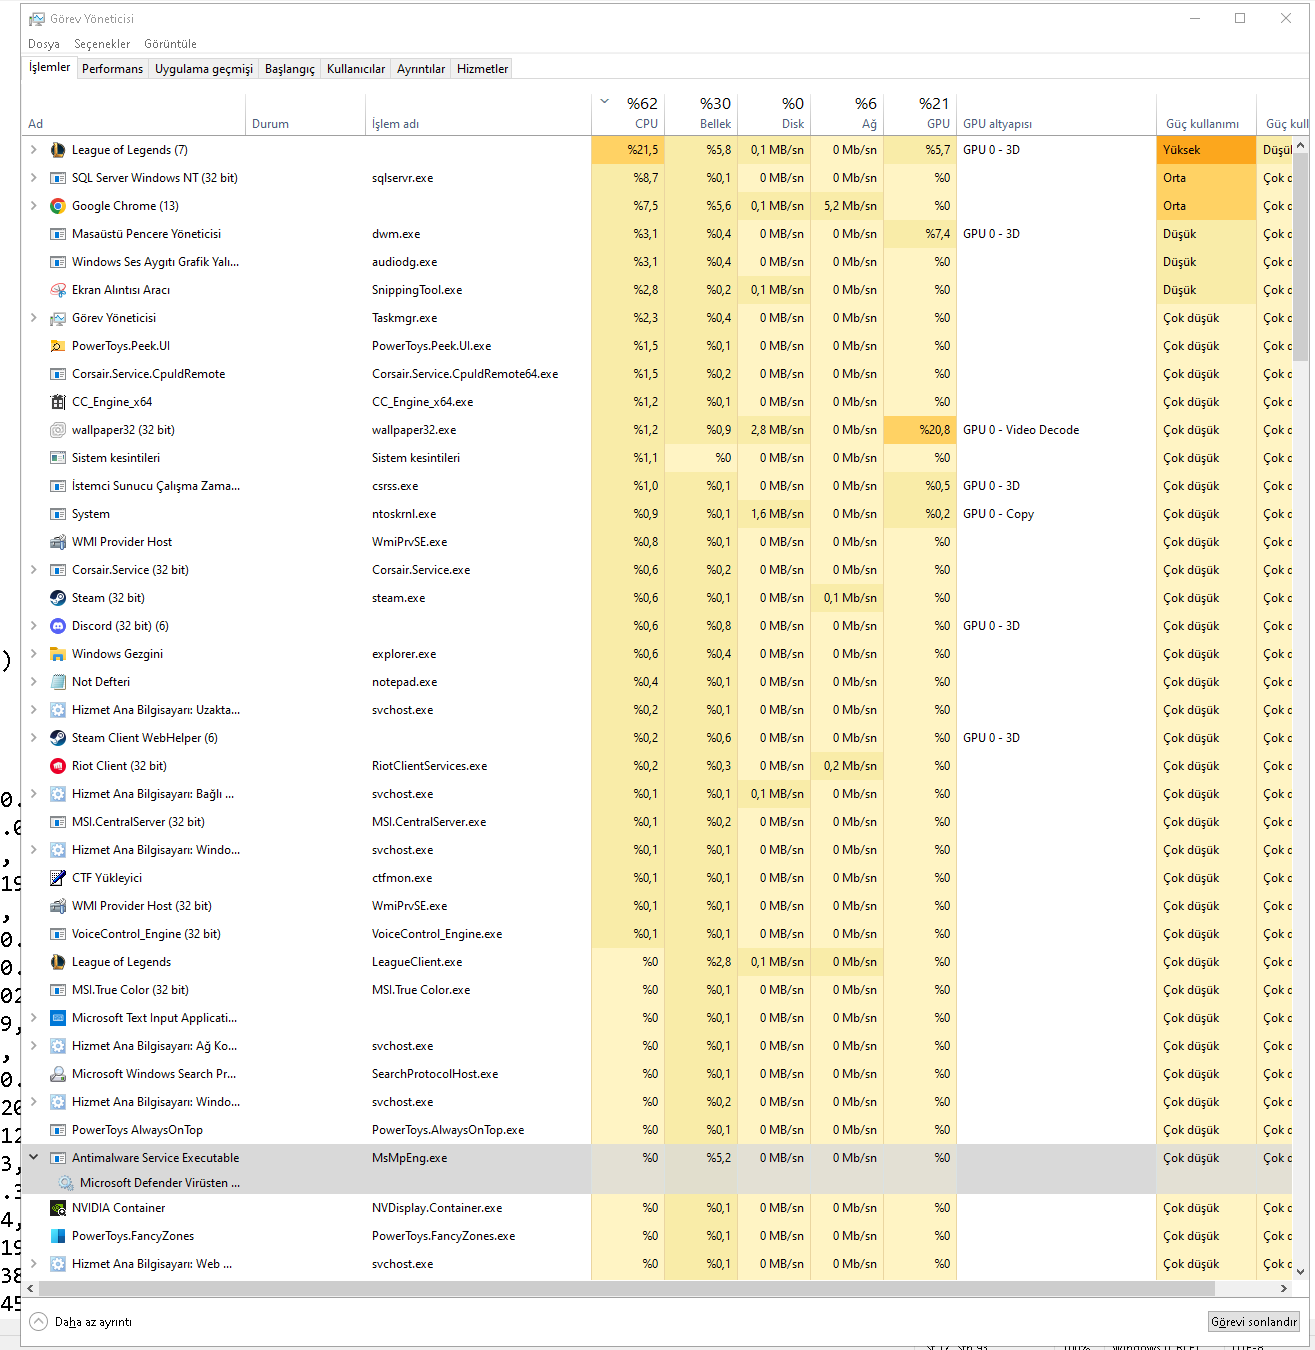Viewport: 1315px width, 1350px height.
Task: Collapse the Antimalware Service Executable group
Action: [33, 1158]
